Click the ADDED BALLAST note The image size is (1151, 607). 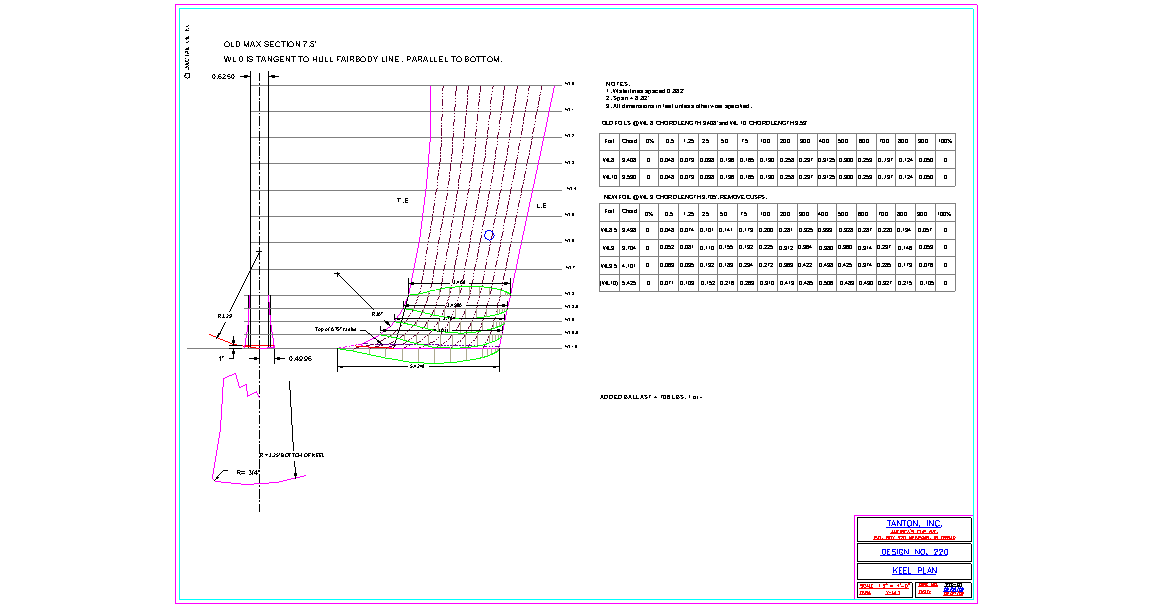coord(650,397)
